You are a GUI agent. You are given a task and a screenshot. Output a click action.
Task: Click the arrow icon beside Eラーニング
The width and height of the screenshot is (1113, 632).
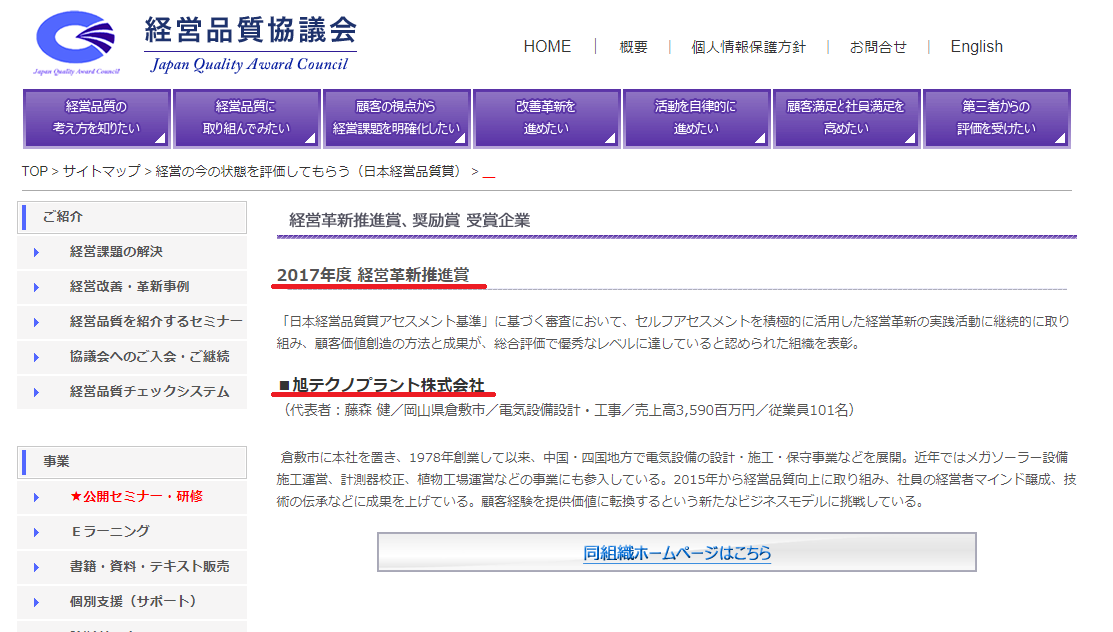pyautogui.click(x=36, y=532)
